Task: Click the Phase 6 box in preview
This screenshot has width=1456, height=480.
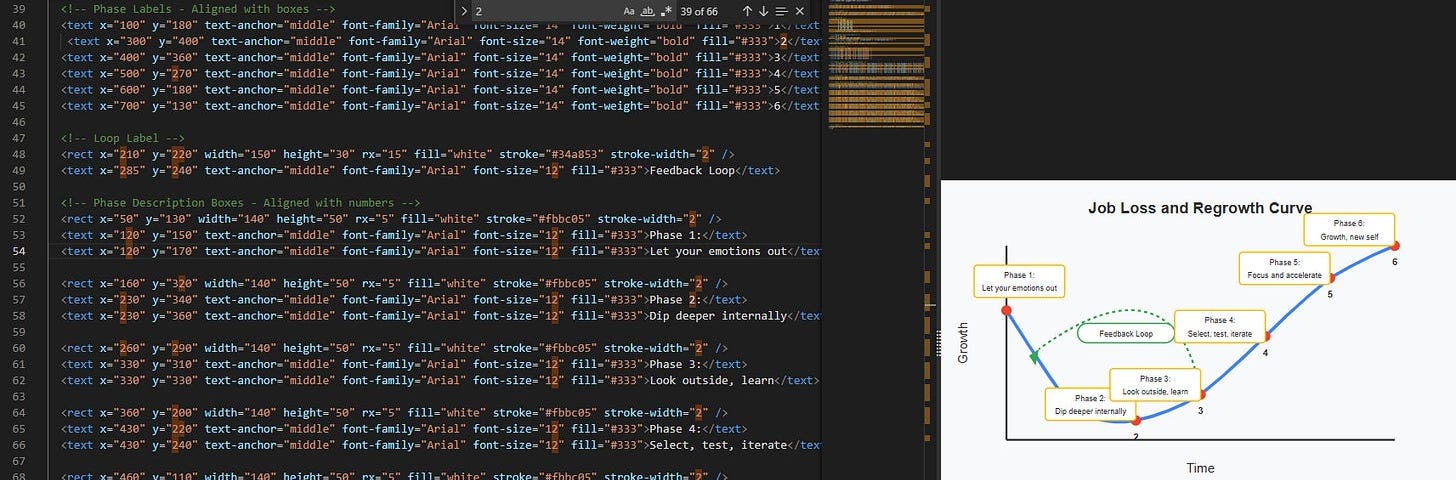Action: click(1349, 230)
